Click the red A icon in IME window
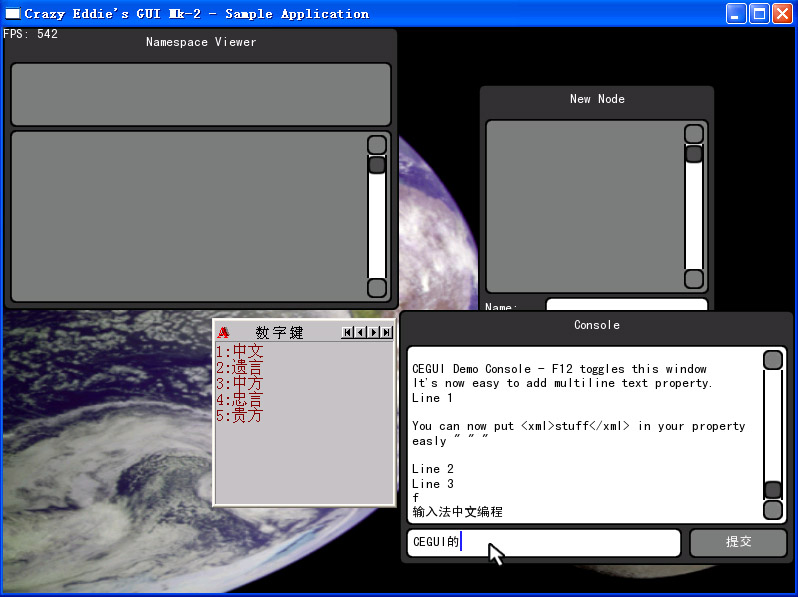Screen dimensions: 798x597 (223, 333)
